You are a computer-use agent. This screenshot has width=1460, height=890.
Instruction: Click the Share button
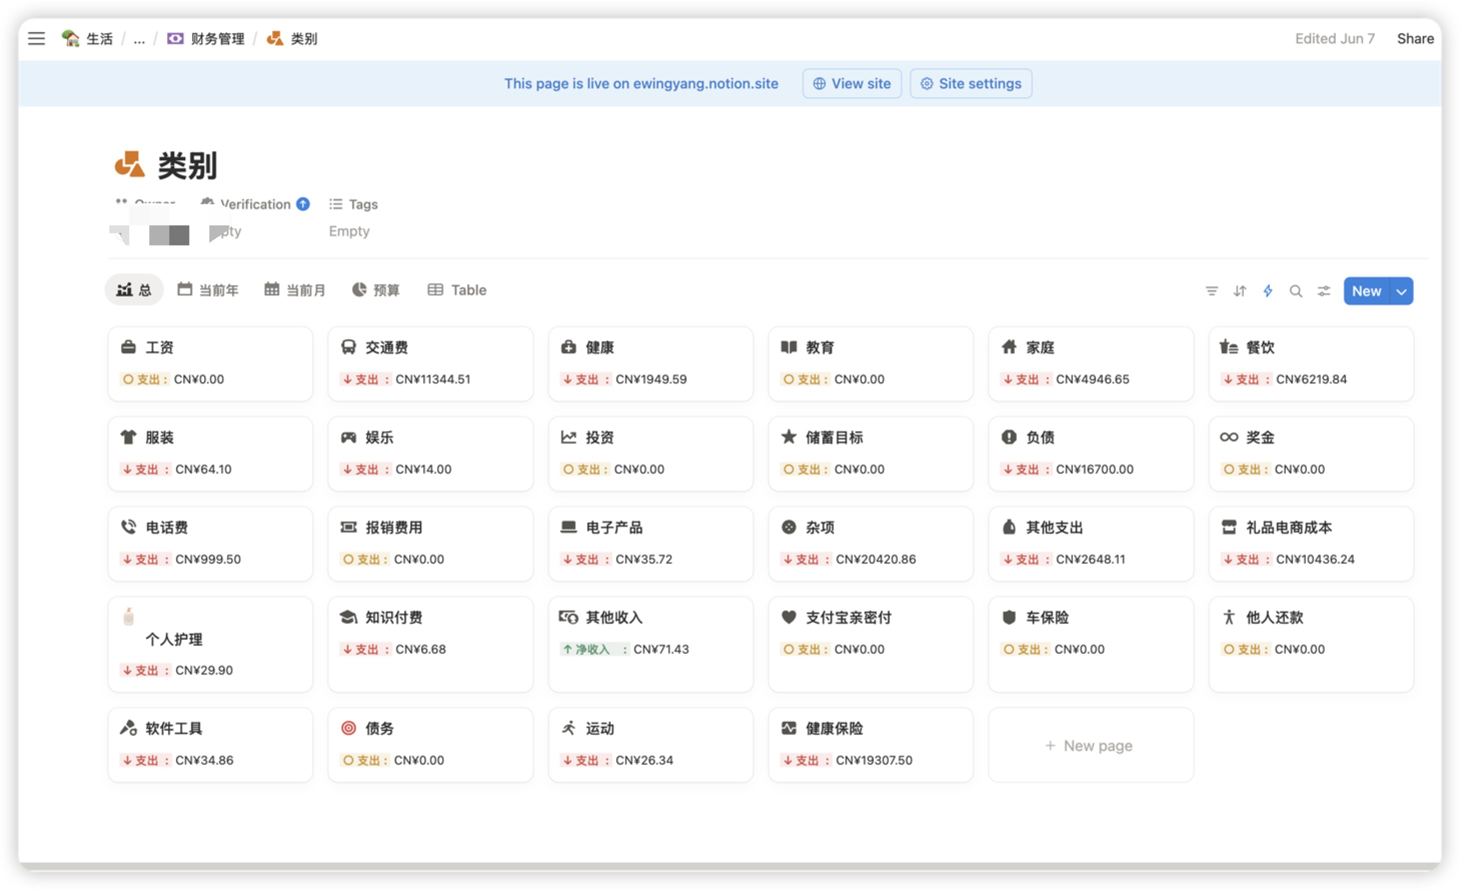pos(1415,38)
